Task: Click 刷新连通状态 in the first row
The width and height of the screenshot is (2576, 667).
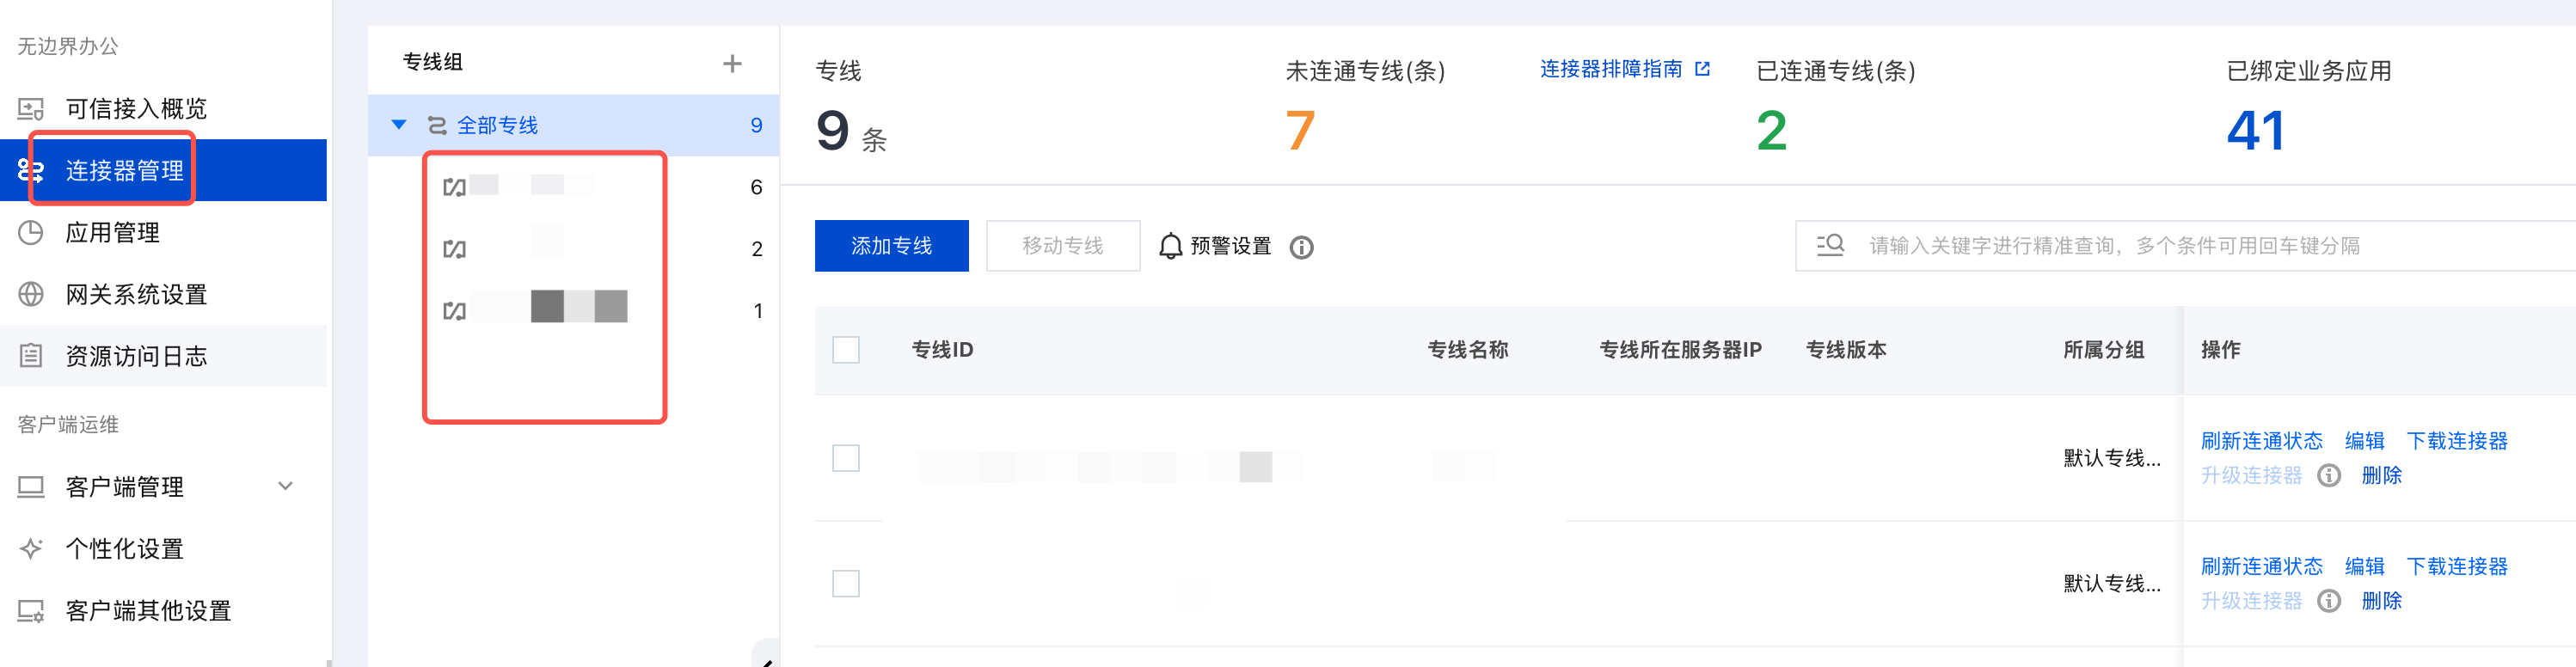Action: coord(2261,441)
